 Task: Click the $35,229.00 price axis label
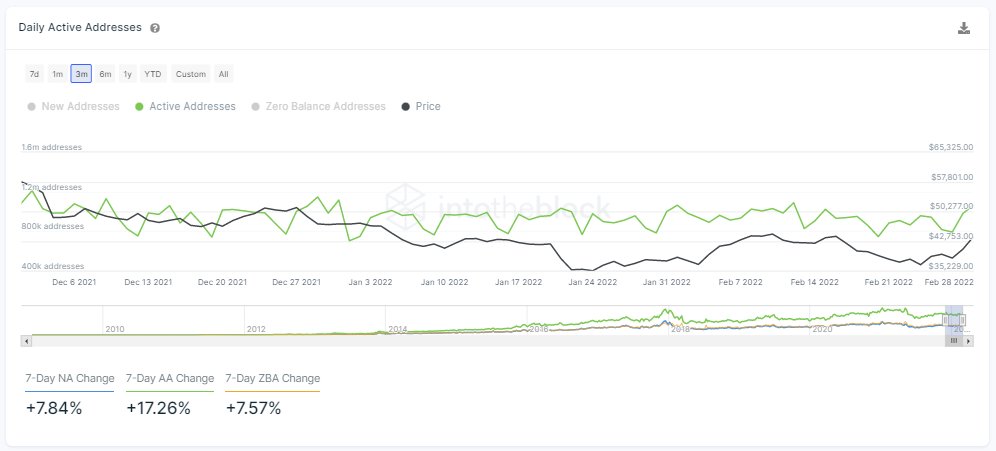(x=951, y=266)
